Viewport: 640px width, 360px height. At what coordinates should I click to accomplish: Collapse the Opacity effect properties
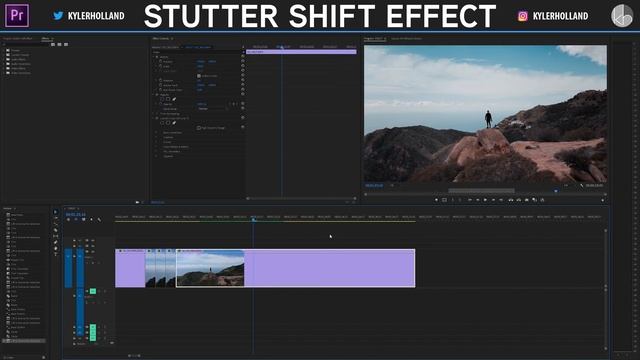[154, 95]
